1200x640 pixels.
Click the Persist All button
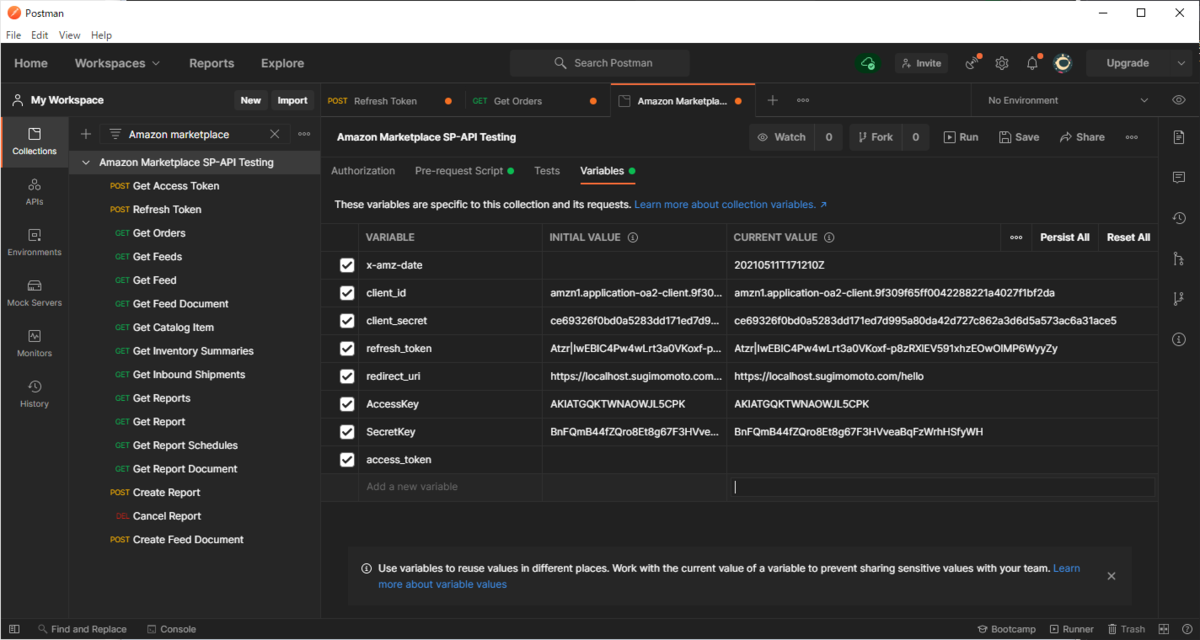[x=1064, y=237]
